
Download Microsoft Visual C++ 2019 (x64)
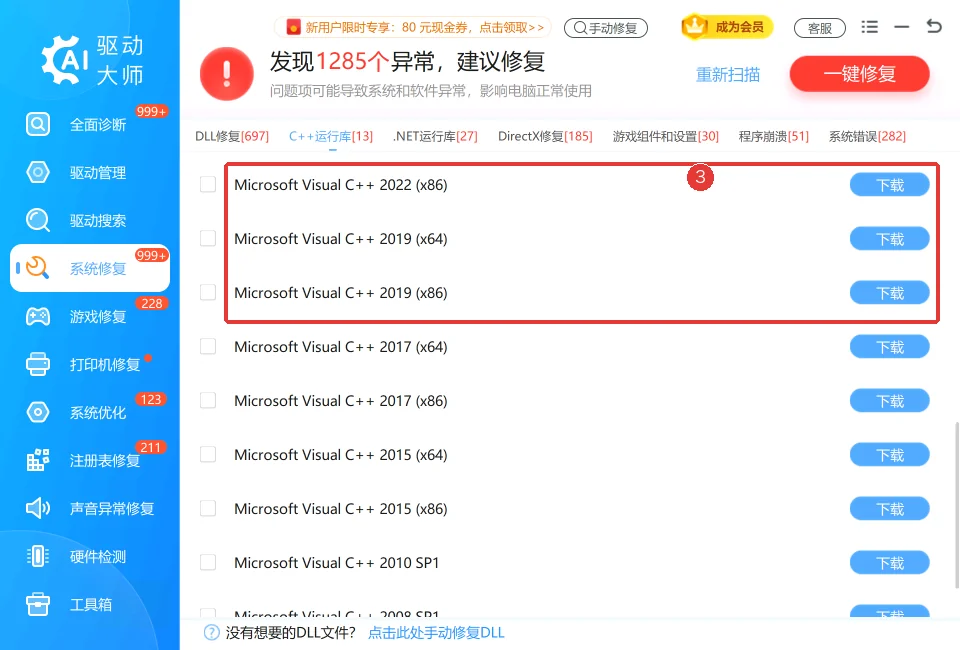pos(890,239)
